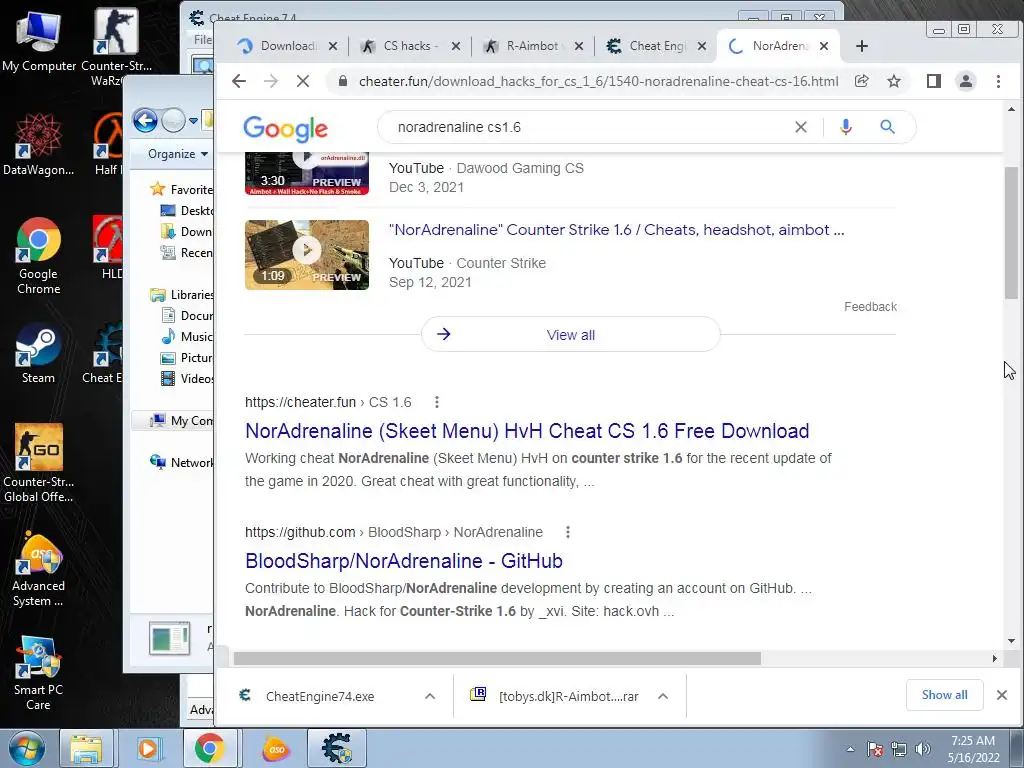Open Chrome three-dot menu

tap(998, 81)
